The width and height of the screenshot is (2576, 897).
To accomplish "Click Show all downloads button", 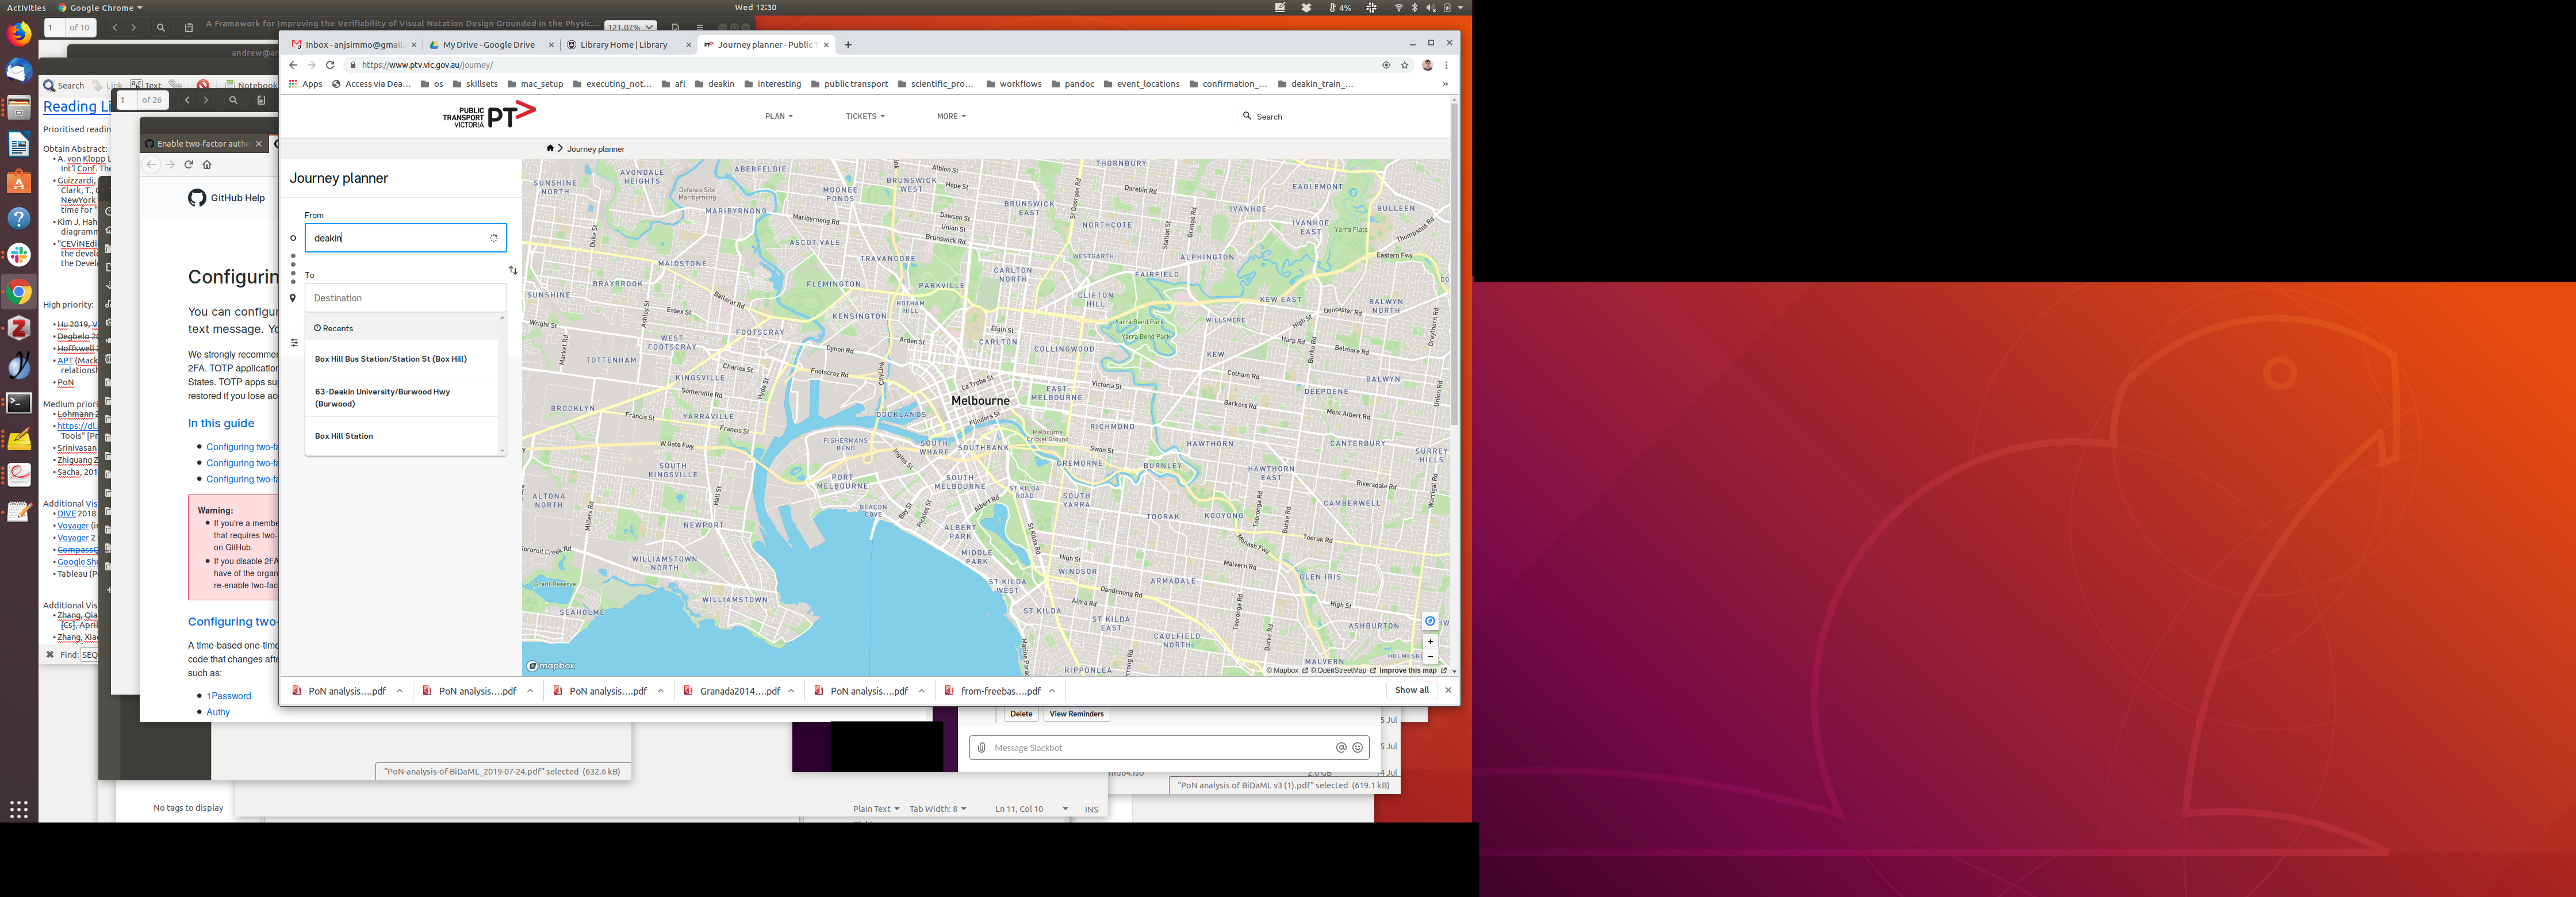I will (1411, 690).
